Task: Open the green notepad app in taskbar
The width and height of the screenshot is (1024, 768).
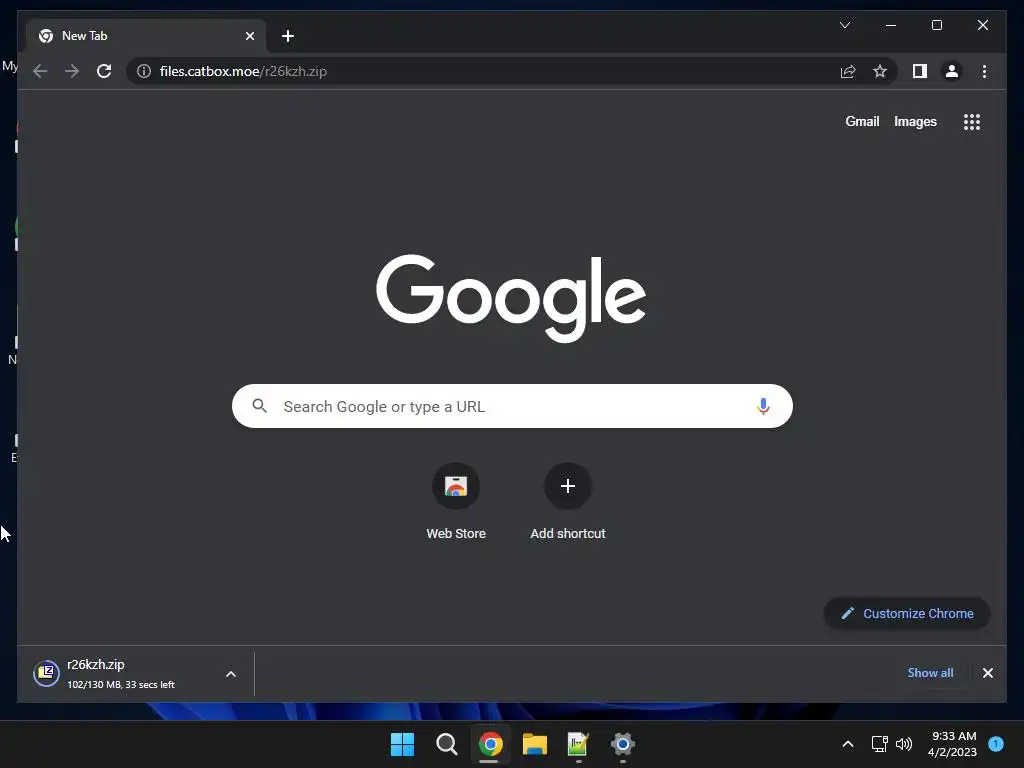Action: click(x=579, y=744)
